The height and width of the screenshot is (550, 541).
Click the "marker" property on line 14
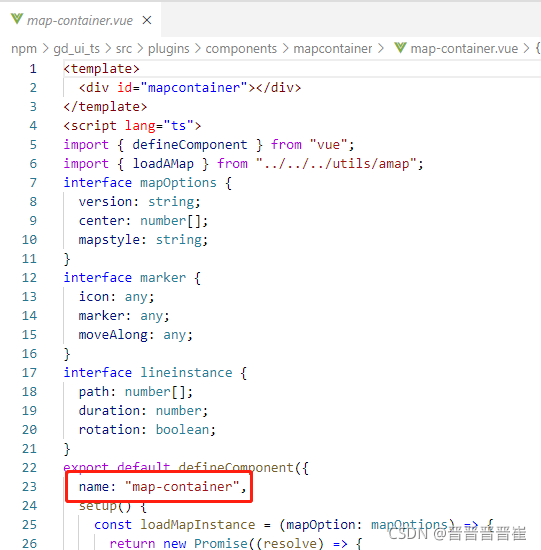(101, 316)
